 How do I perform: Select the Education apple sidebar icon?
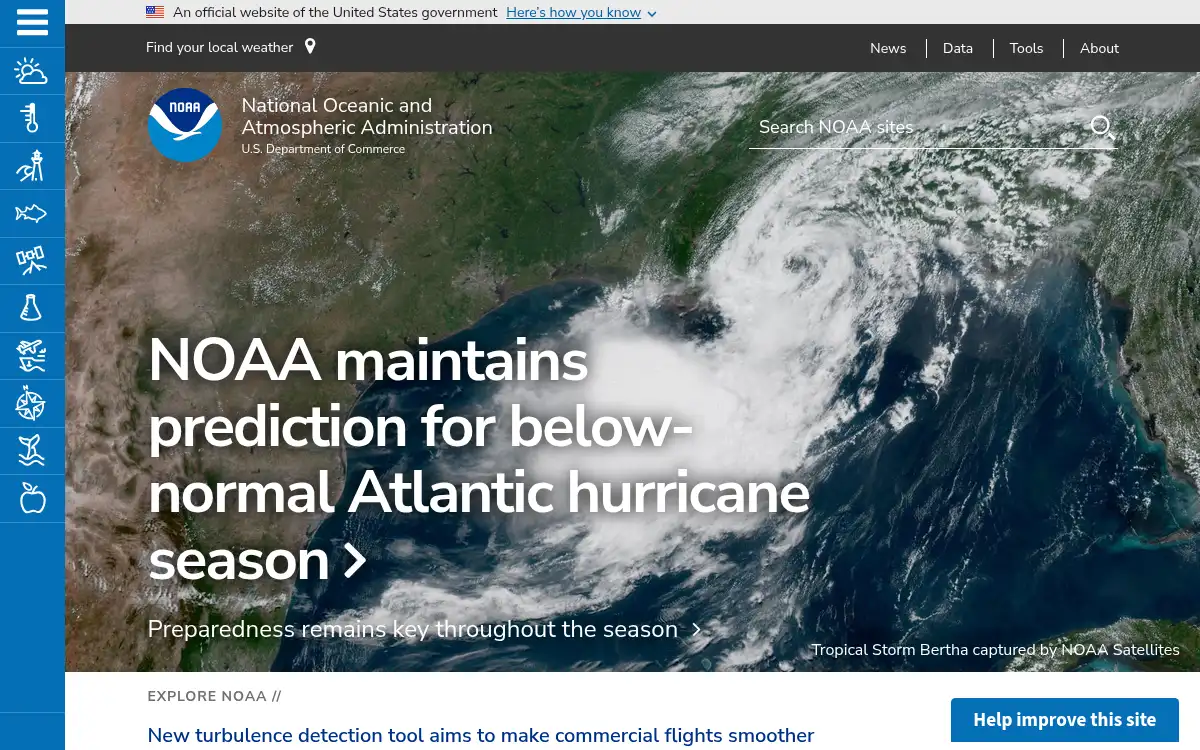(x=32, y=498)
